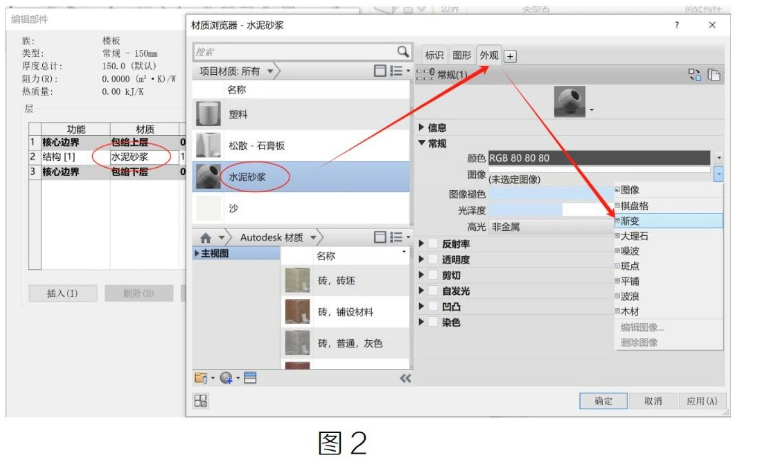Toggle project materials library panel view icon
760x464 pixels.
380,71
